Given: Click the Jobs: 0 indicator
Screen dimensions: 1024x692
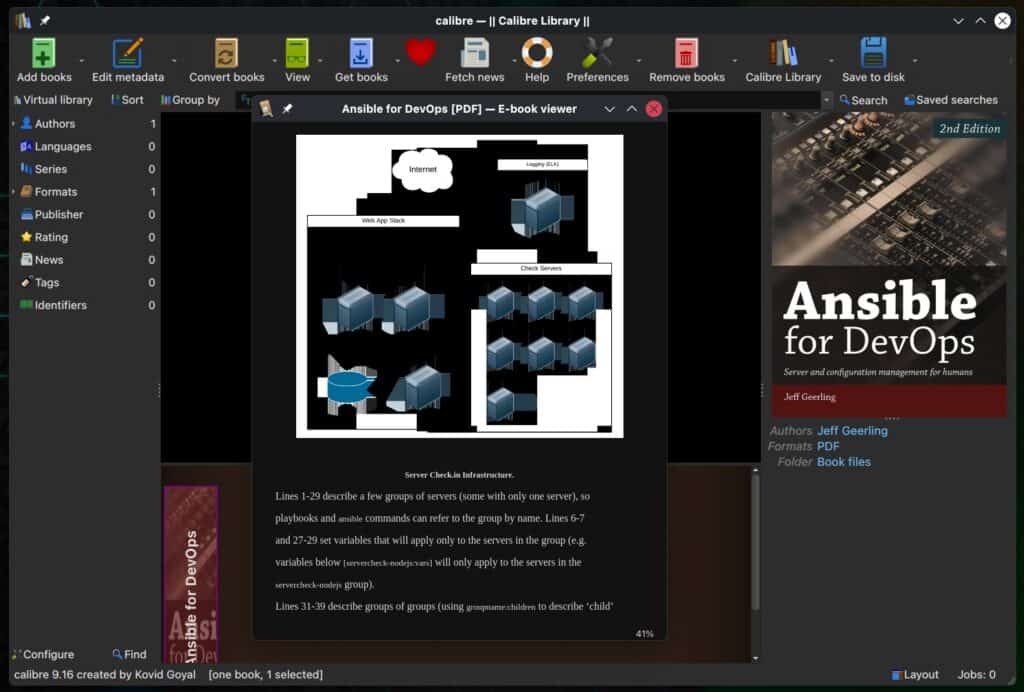Looking at the screenshot, I should pyautogui.click(x=976, y=674).
